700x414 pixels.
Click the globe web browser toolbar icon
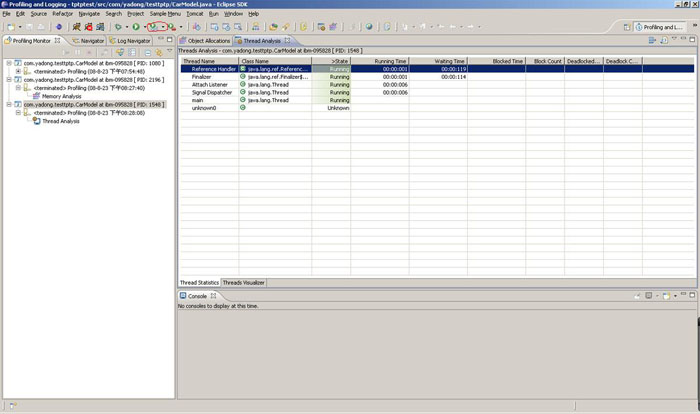tap(369, 27)
